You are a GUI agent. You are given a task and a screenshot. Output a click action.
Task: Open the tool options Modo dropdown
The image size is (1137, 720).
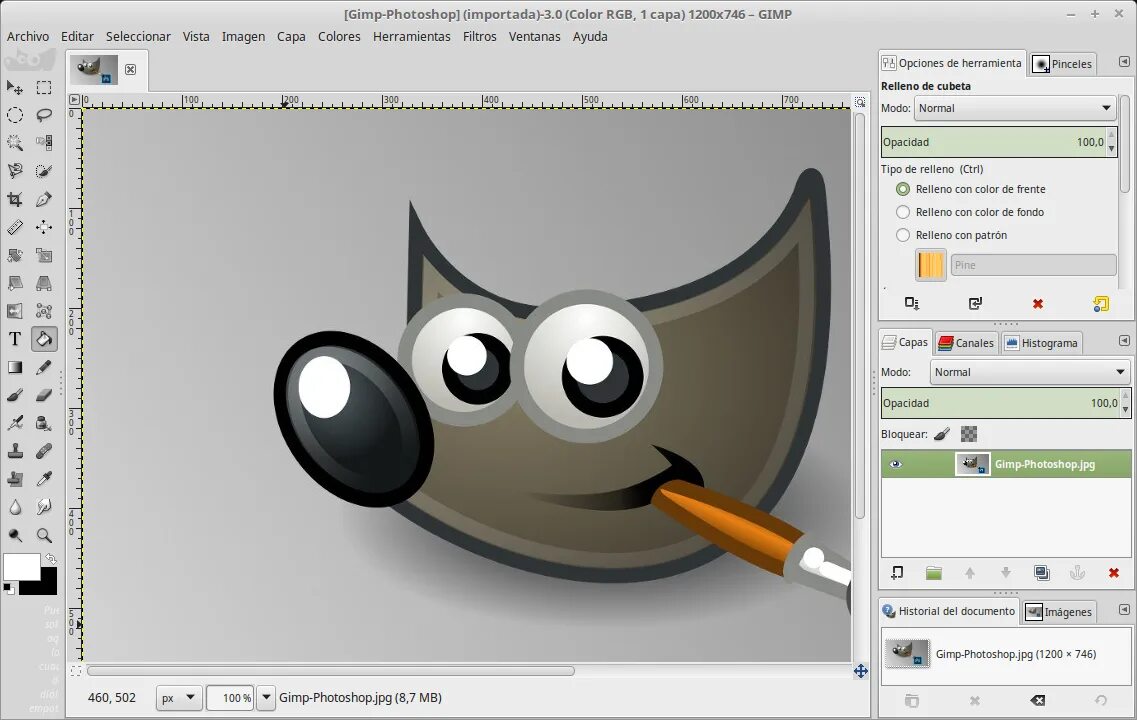point(1014,108)
